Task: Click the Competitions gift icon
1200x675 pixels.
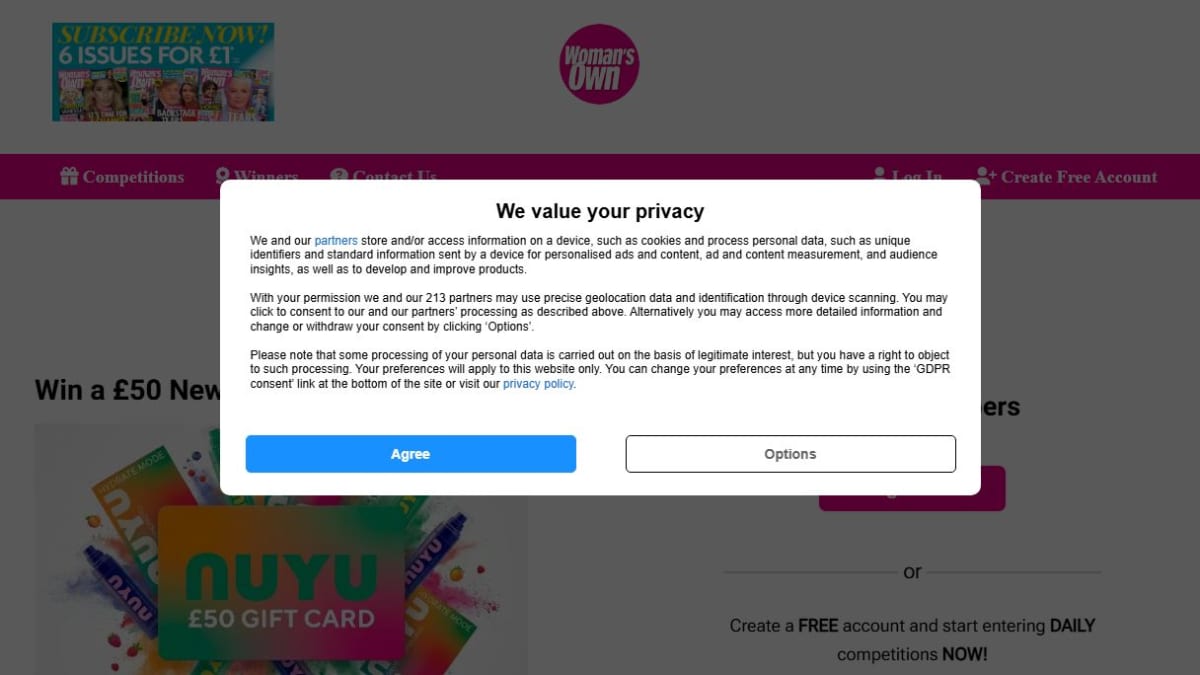Action: click(x=69, y=176)
